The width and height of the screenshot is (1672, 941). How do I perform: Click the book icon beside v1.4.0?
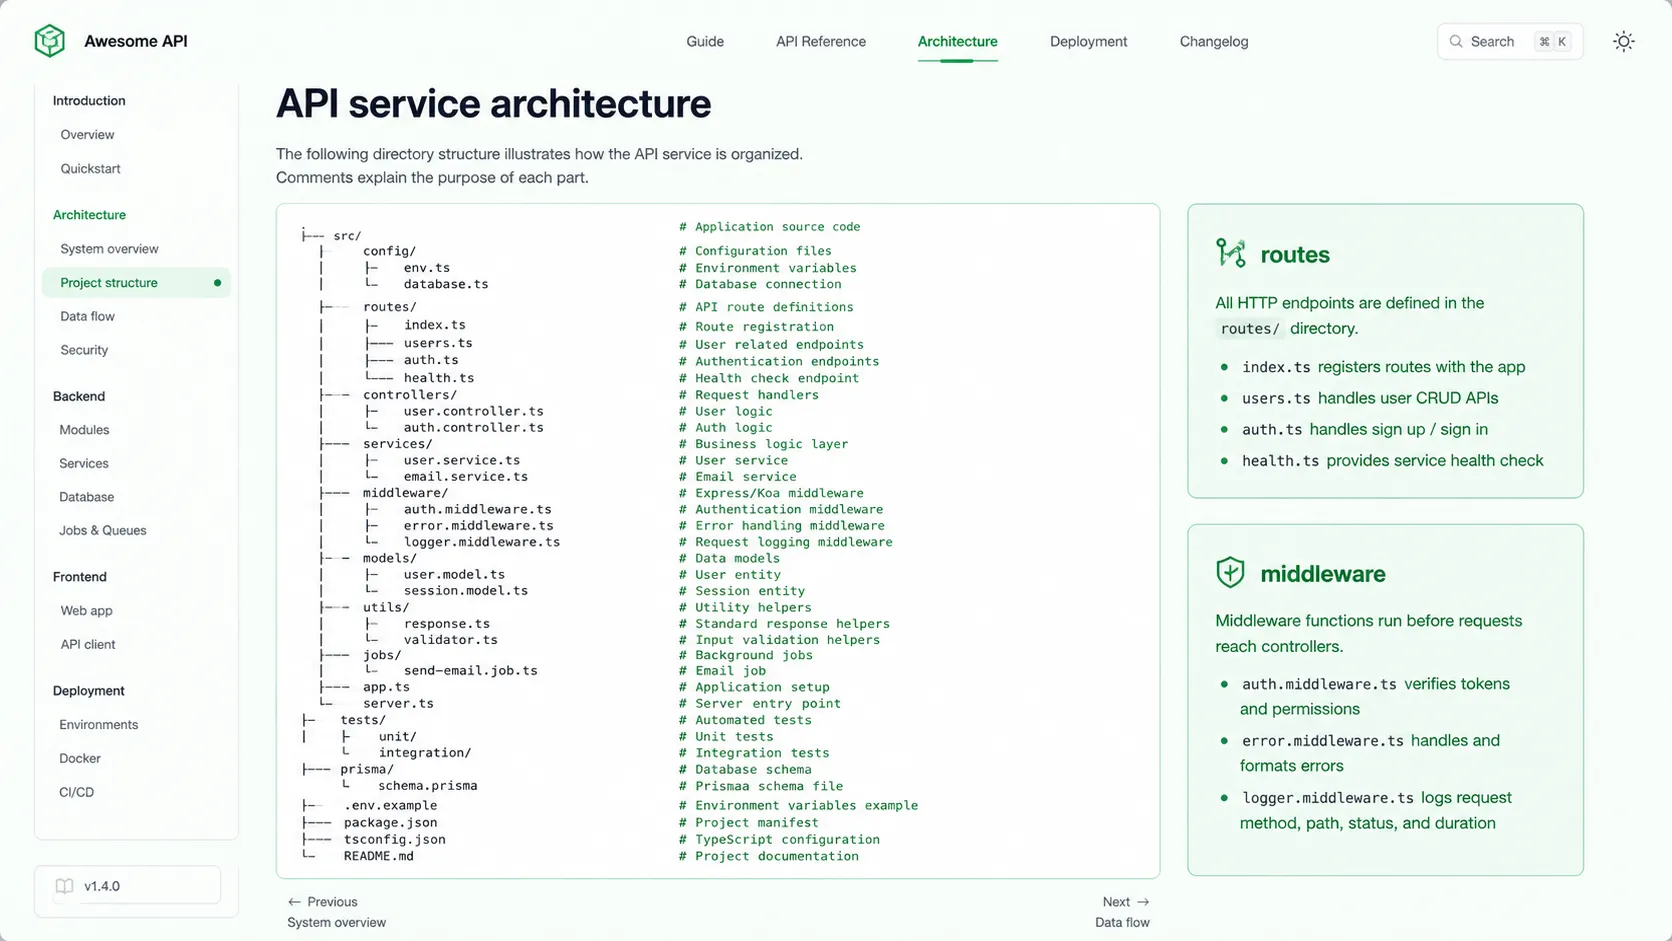point(64,885)
